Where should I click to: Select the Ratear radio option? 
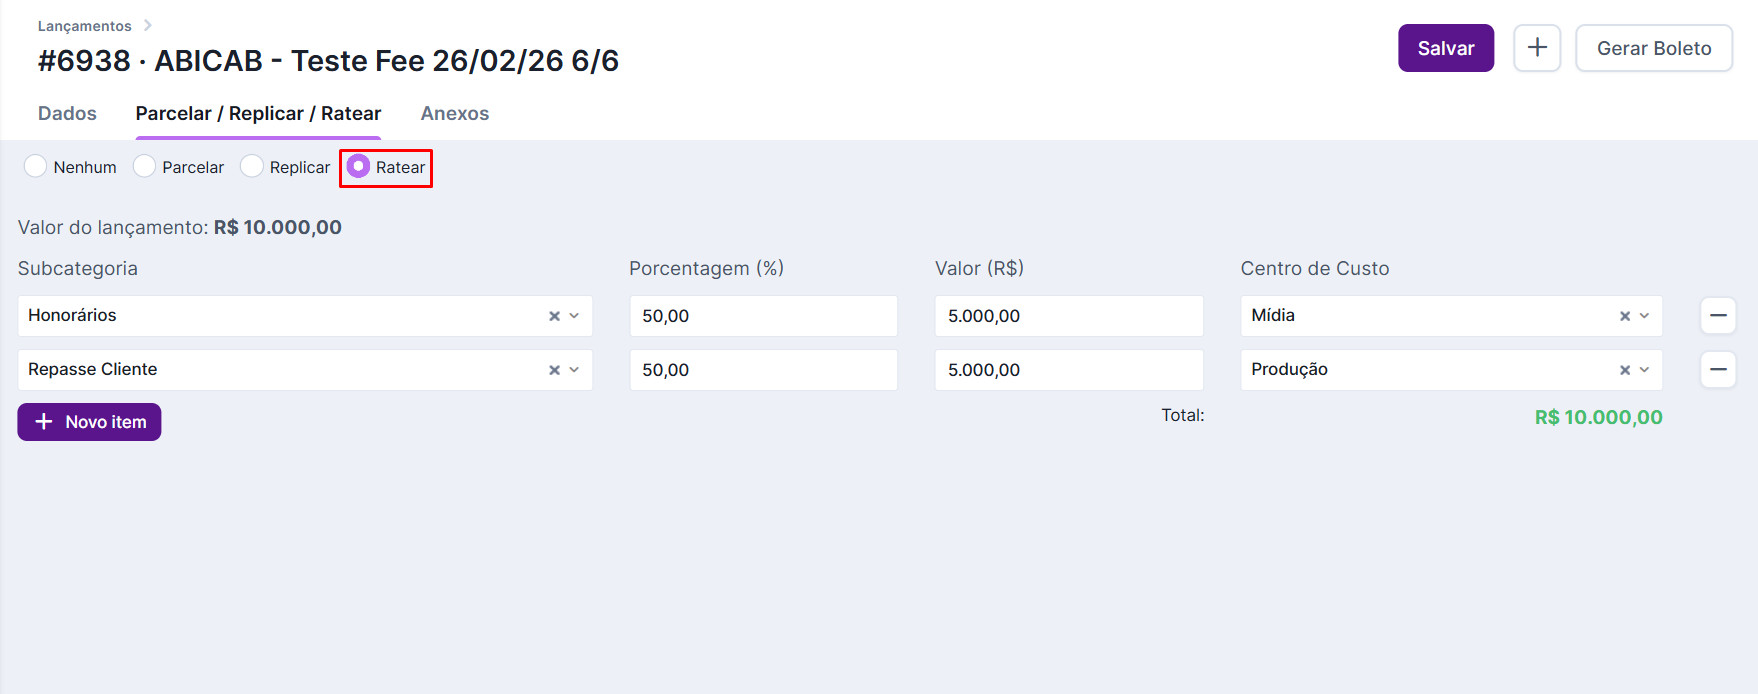[358, 166]
